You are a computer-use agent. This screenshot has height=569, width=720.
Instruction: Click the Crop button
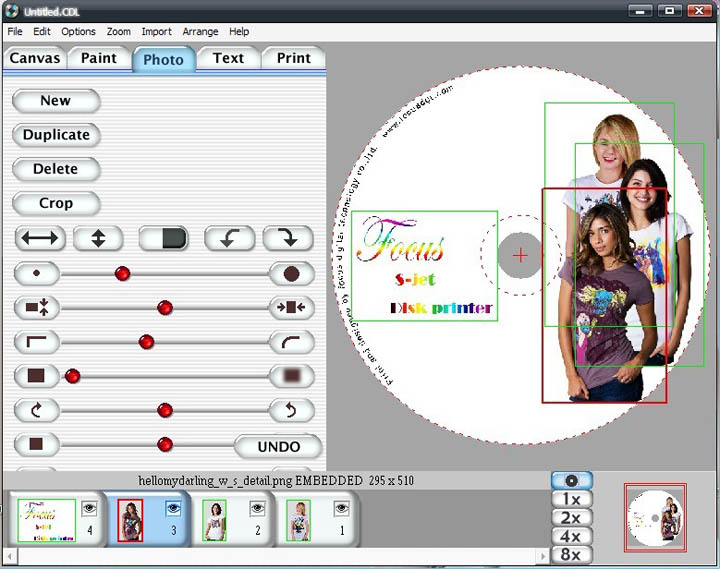56,203
